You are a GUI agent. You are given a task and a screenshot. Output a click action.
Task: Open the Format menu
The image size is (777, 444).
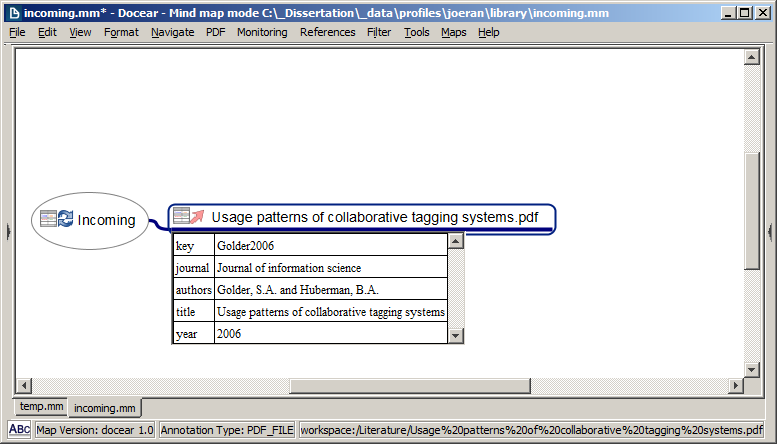click(x=121, y=32)
